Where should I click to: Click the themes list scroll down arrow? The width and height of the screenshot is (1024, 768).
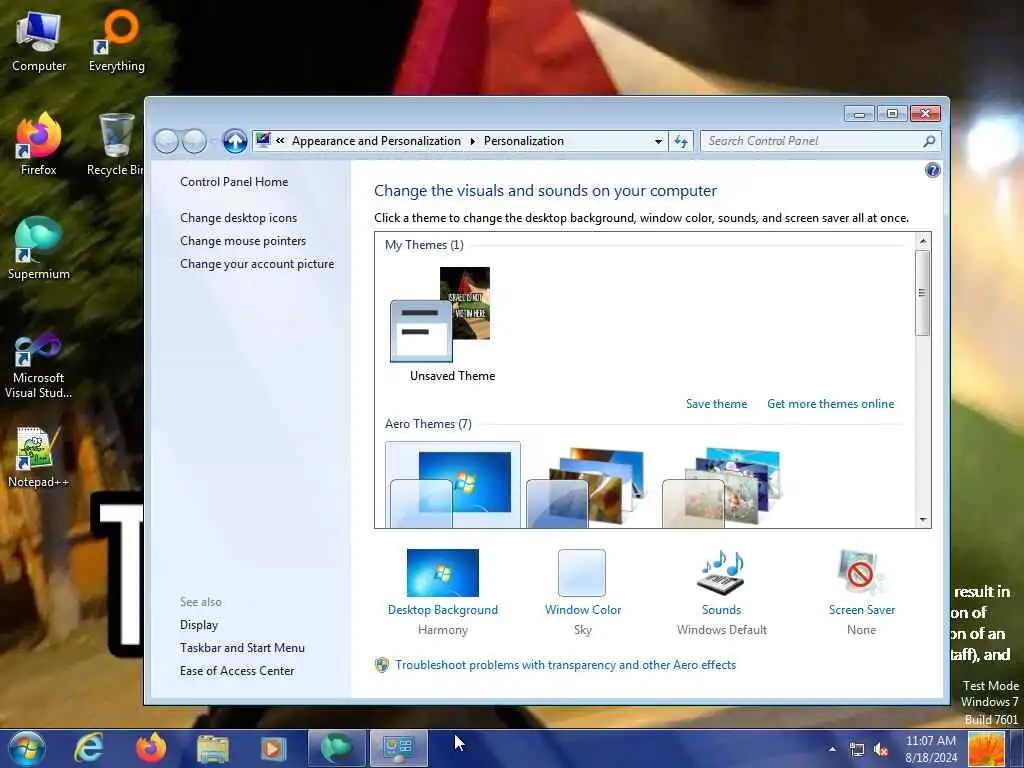click(x=923, y=520)
